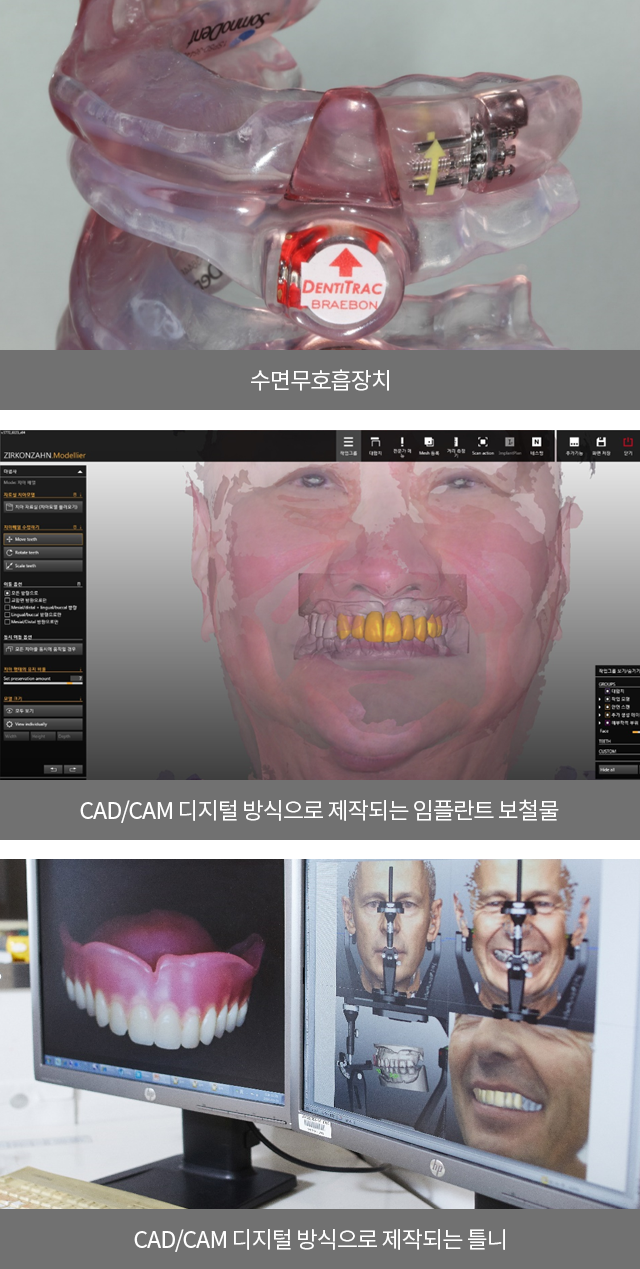This screenshot has height=1269, width=640.
Task: Click the CUSTOM section header
Action: point(609,751)
